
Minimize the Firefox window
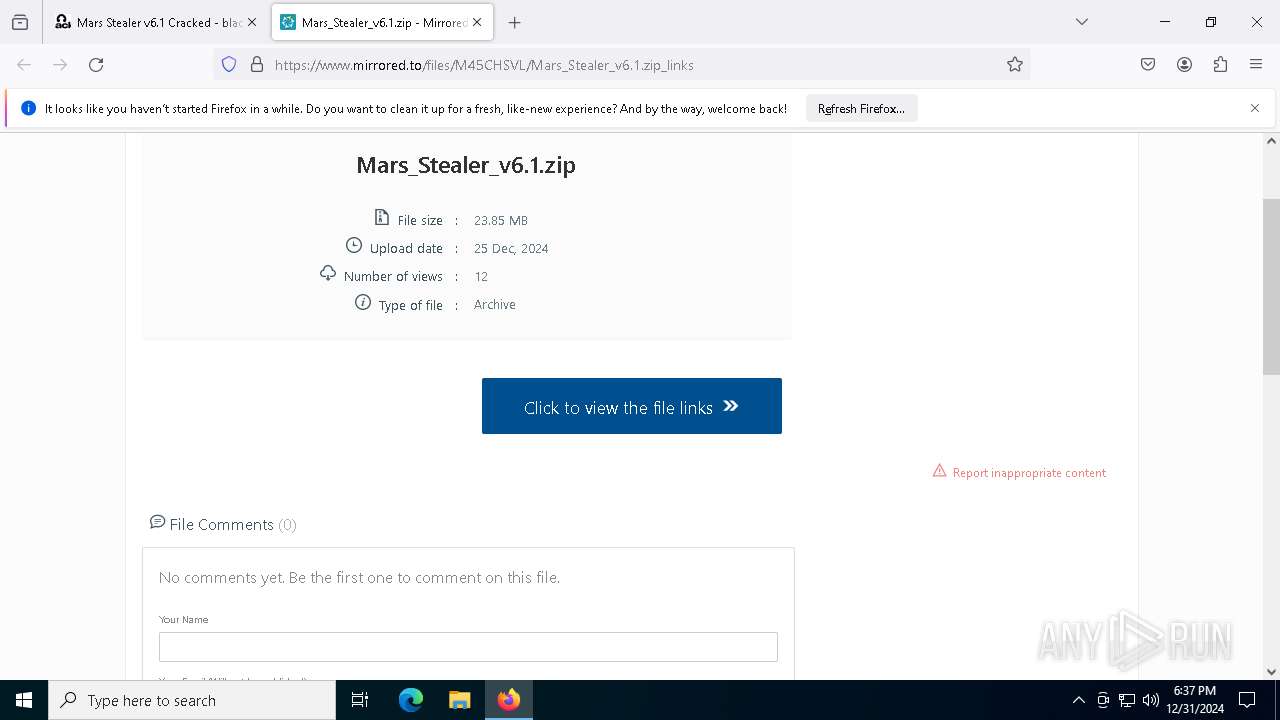1165,22
